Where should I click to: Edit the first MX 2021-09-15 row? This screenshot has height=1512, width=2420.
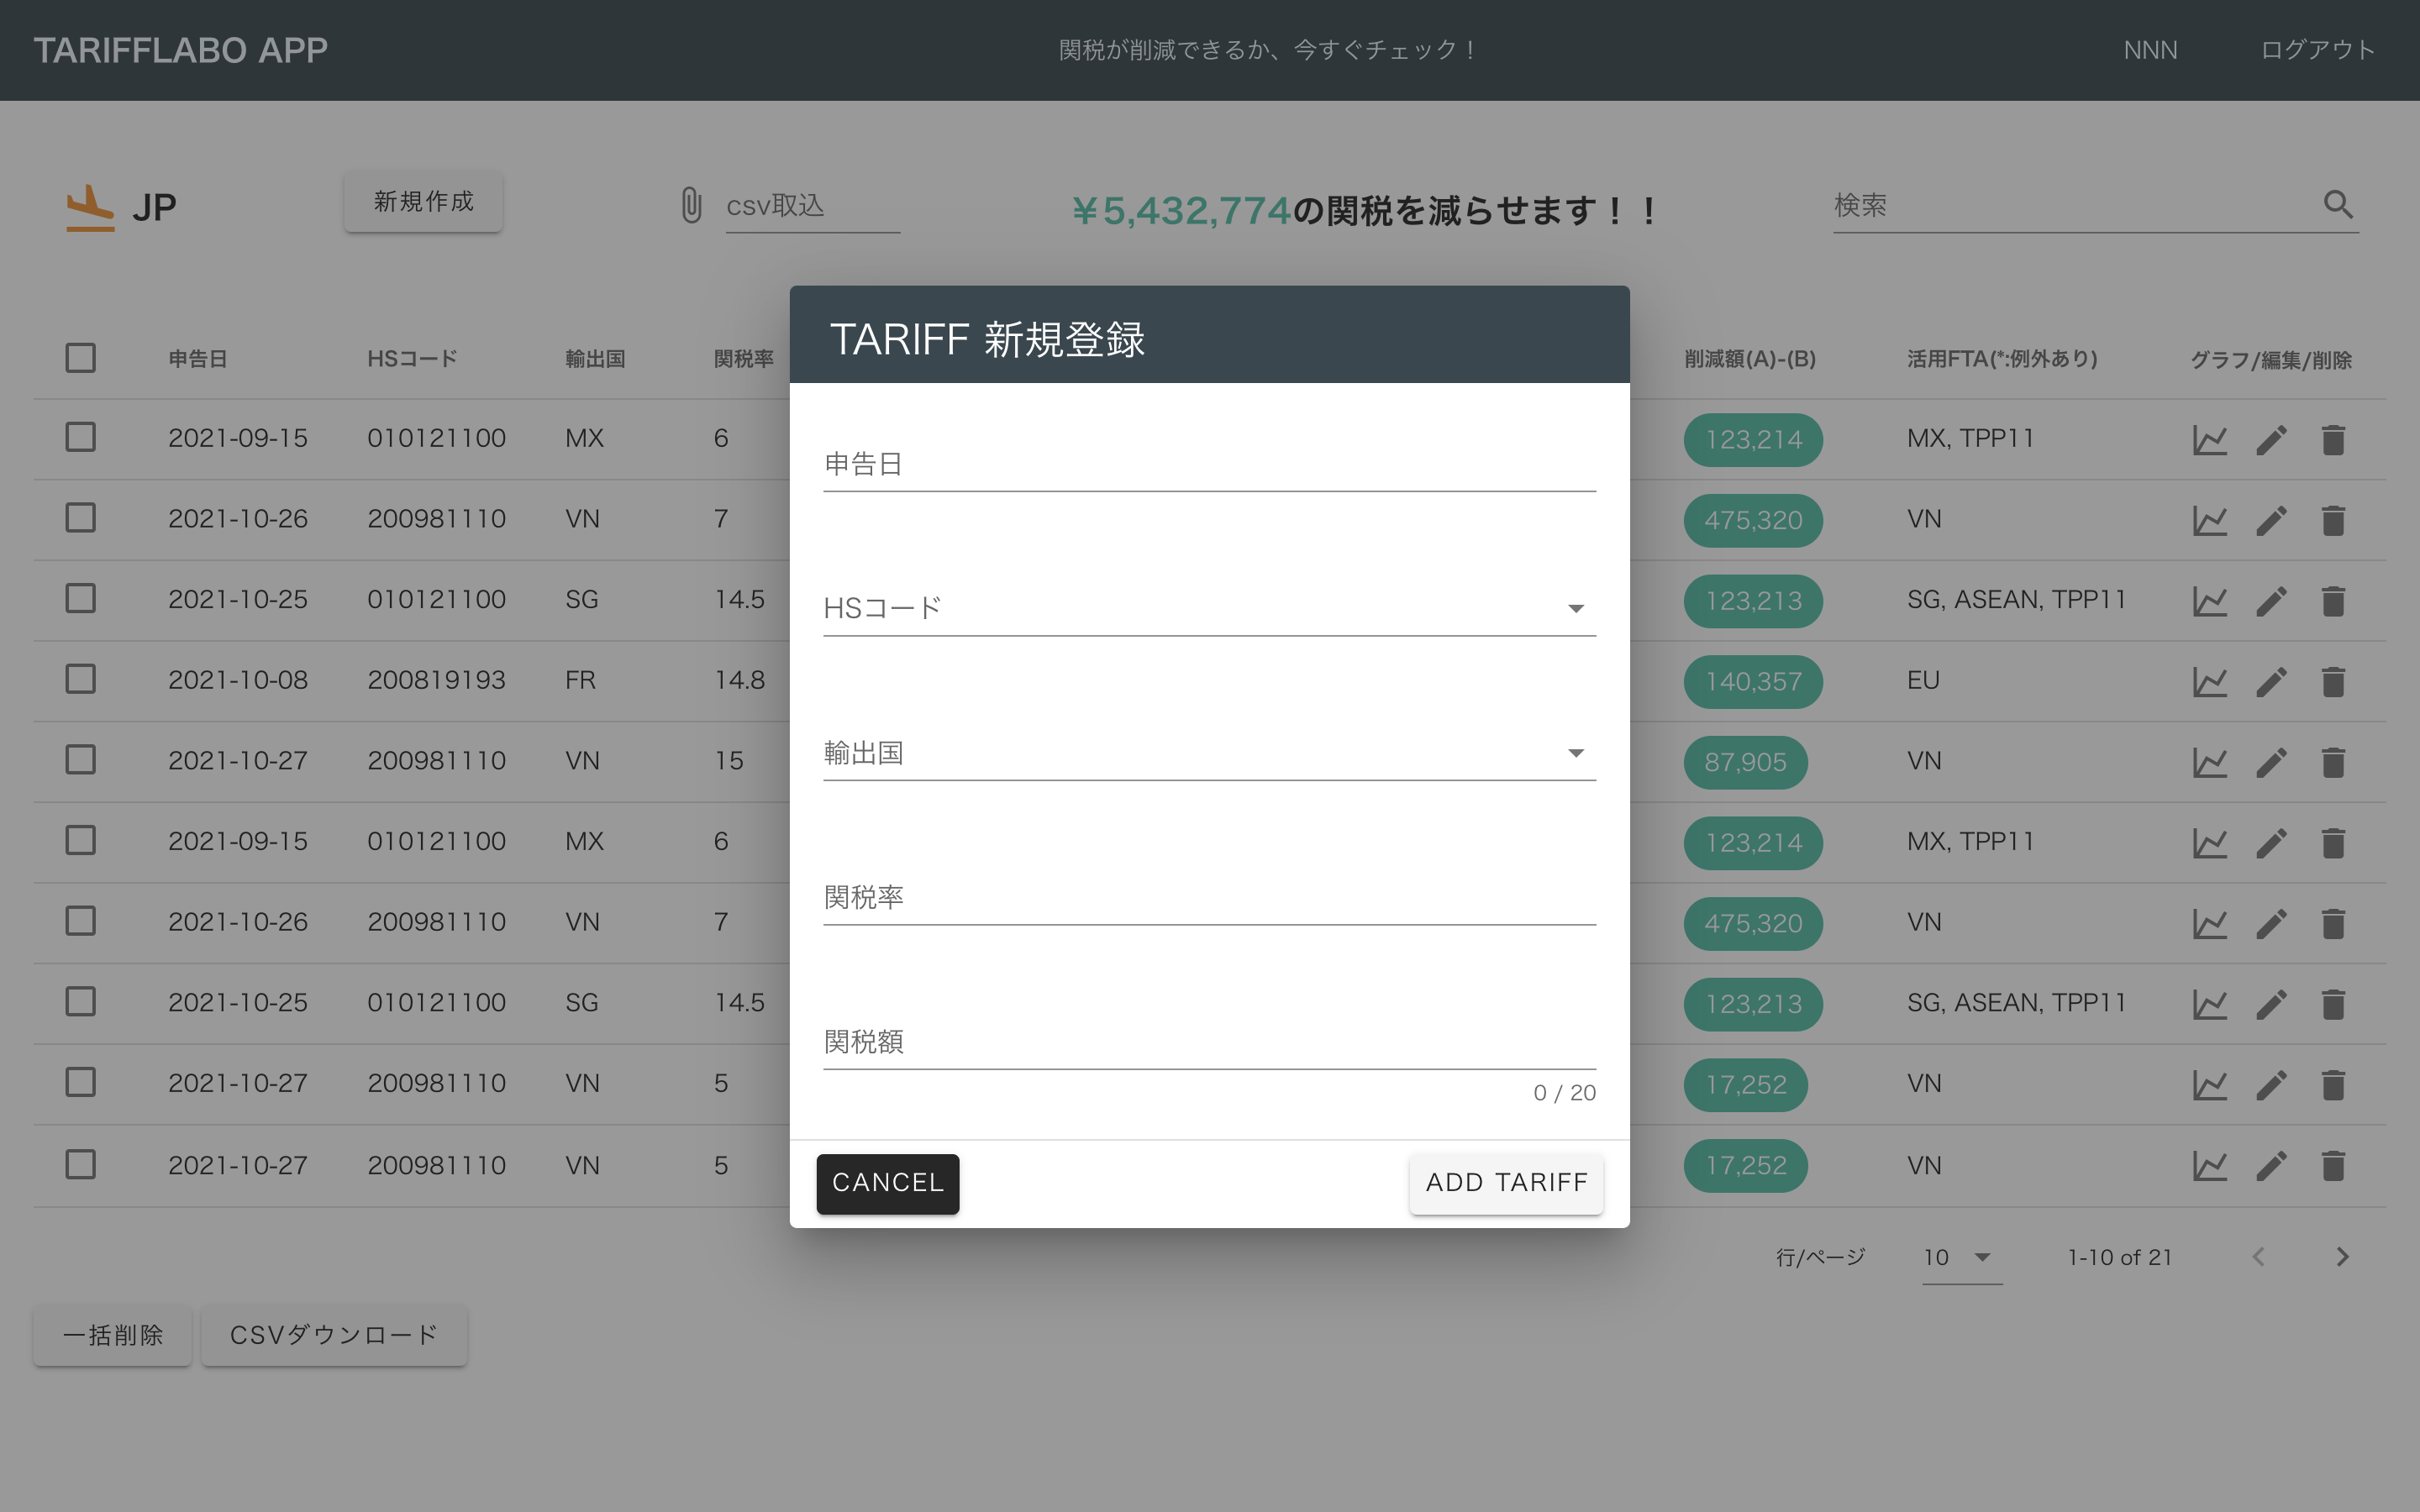[x=2271, y=440]
